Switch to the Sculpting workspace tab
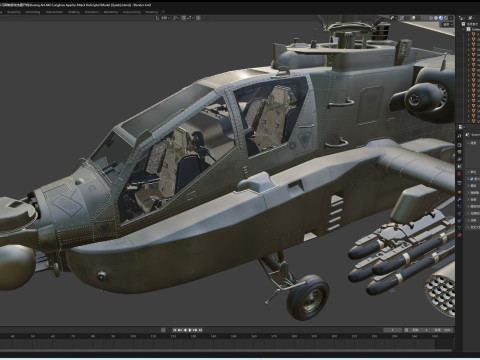Screen dimensions: 480x360 coord(14,12)
